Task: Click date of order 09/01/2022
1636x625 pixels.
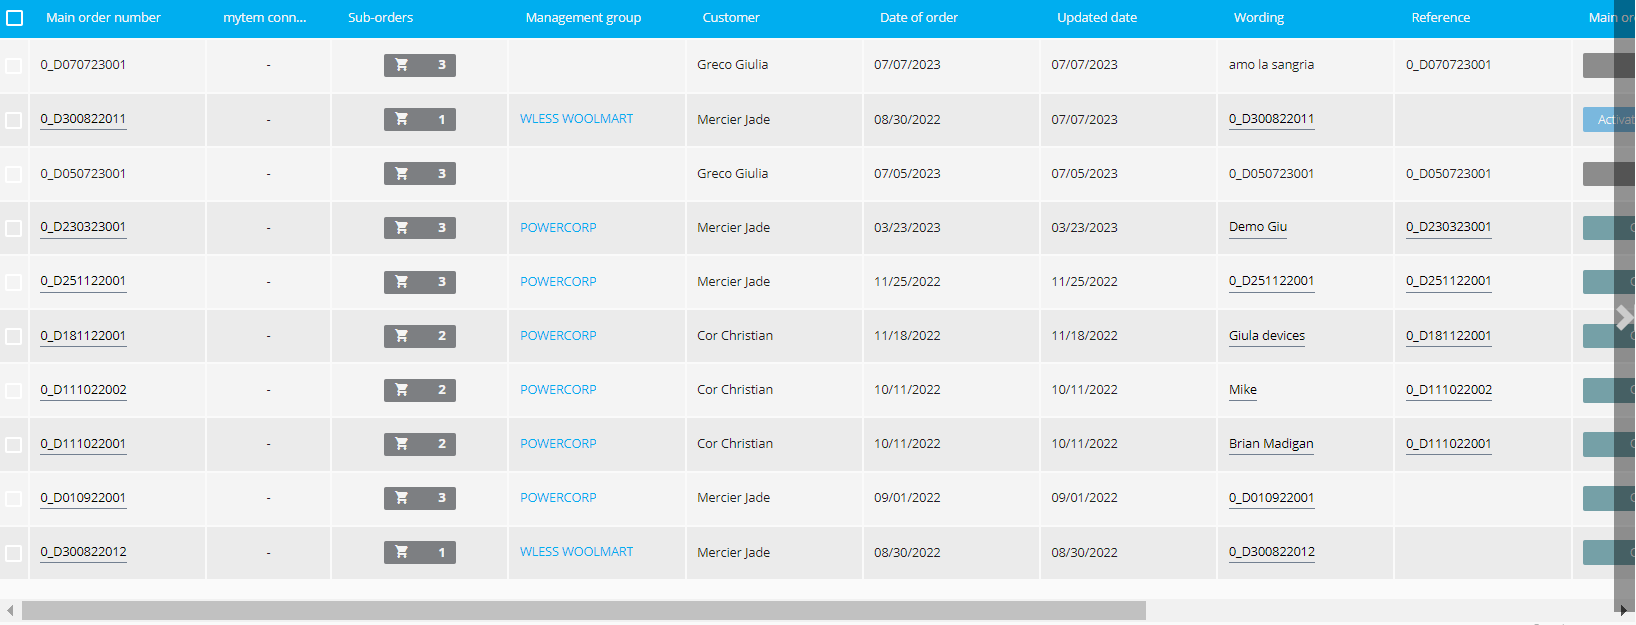Action: (x=907, y=497)
